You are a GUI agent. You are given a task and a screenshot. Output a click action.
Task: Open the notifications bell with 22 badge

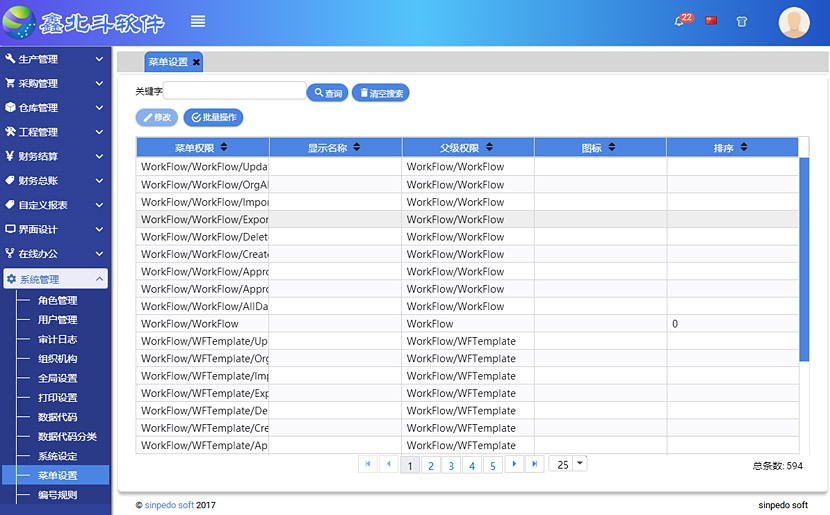(x=680, y=21)
